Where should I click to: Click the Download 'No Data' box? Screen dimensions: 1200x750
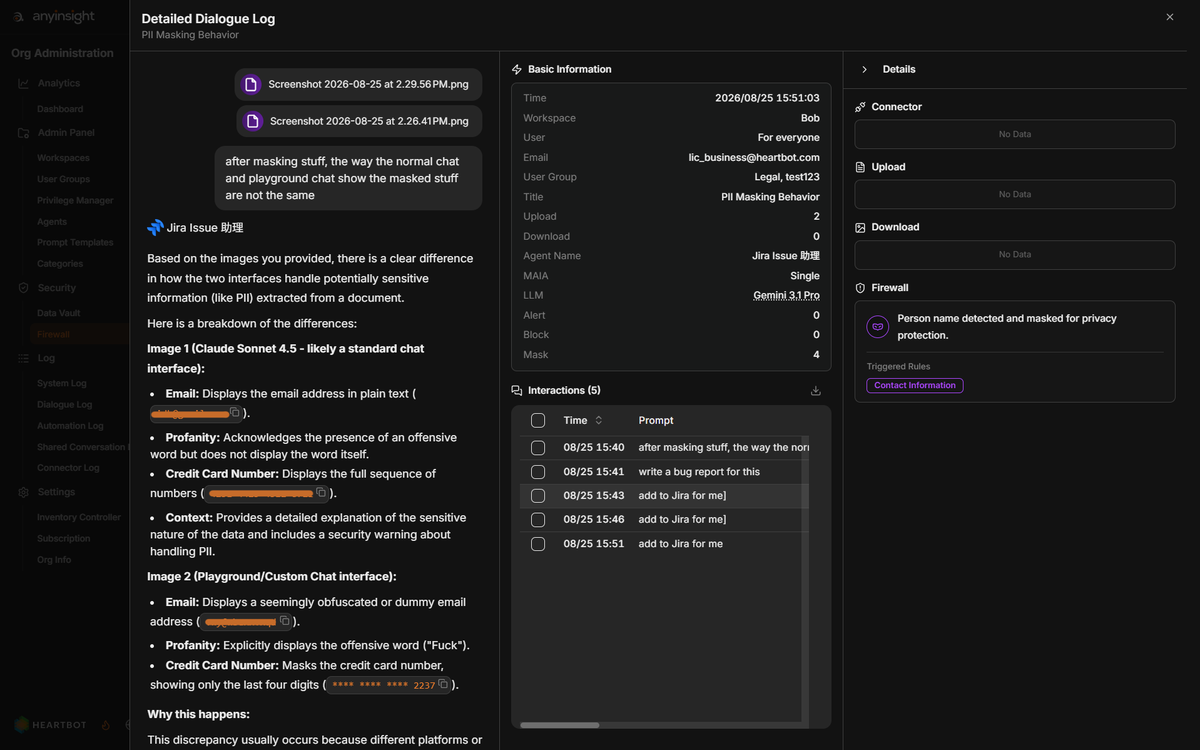pyautogui.click(x=1015, y=254)
